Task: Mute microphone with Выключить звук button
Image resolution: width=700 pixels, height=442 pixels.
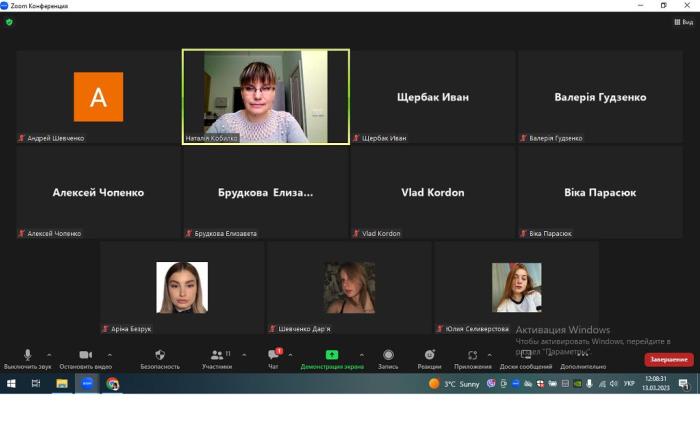Action: tap(27, 356)
